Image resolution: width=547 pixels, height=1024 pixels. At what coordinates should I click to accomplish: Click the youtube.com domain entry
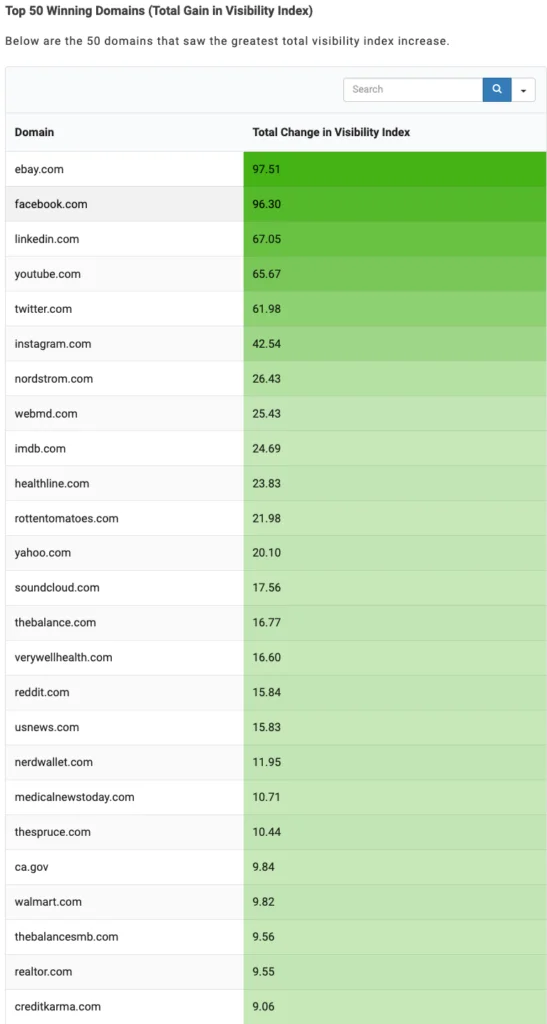pyautogui.click(x=48, y=274)
